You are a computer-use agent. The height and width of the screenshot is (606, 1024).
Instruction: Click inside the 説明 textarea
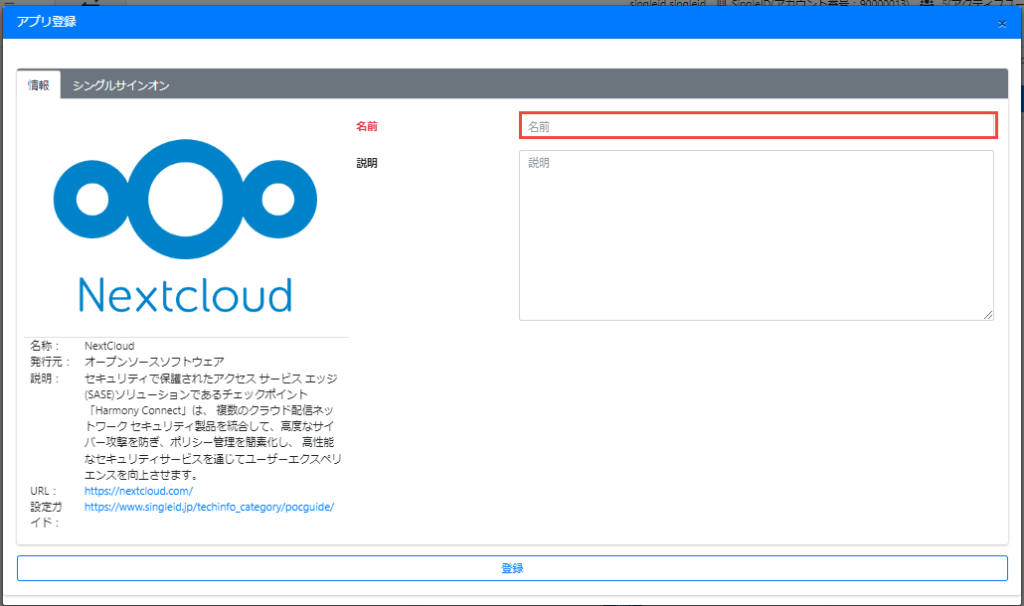point(756,235)
